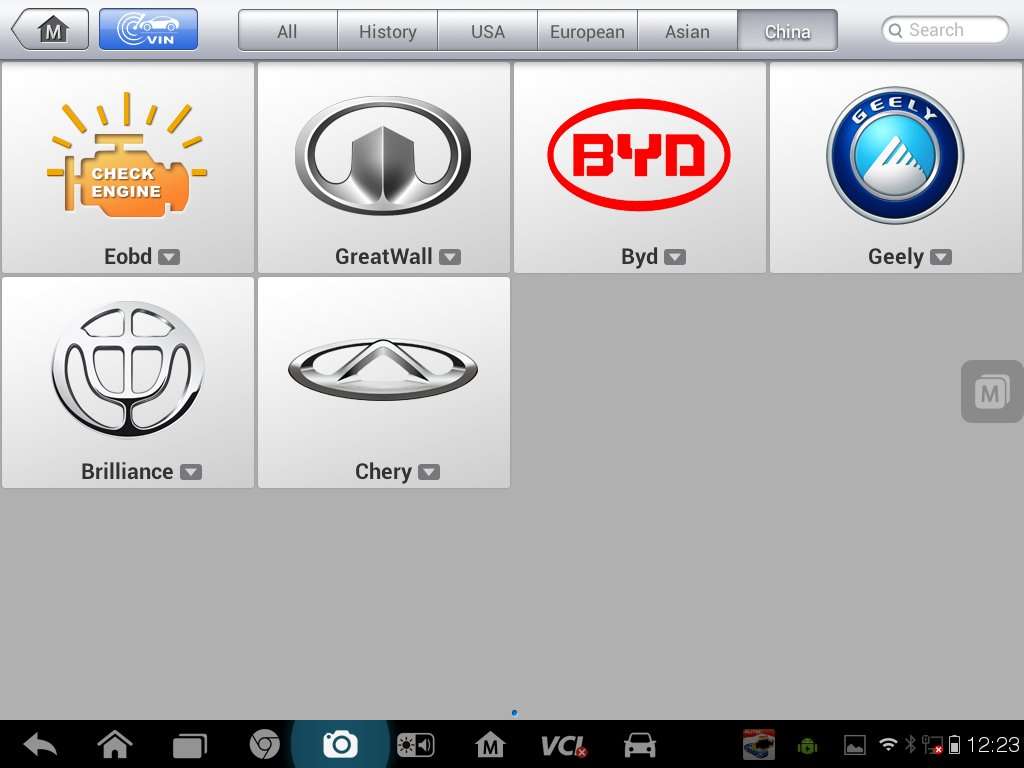Screen dimensions: 1024x768
Task: Tap the GreatWall label text
Action: 383,257
